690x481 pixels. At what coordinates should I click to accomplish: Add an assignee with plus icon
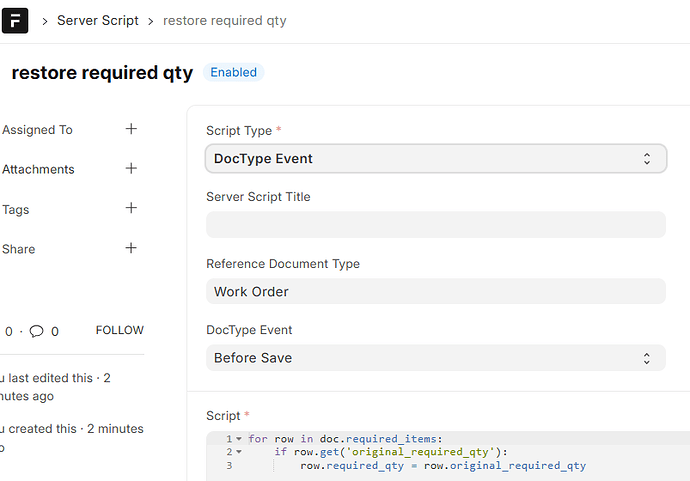131,129
